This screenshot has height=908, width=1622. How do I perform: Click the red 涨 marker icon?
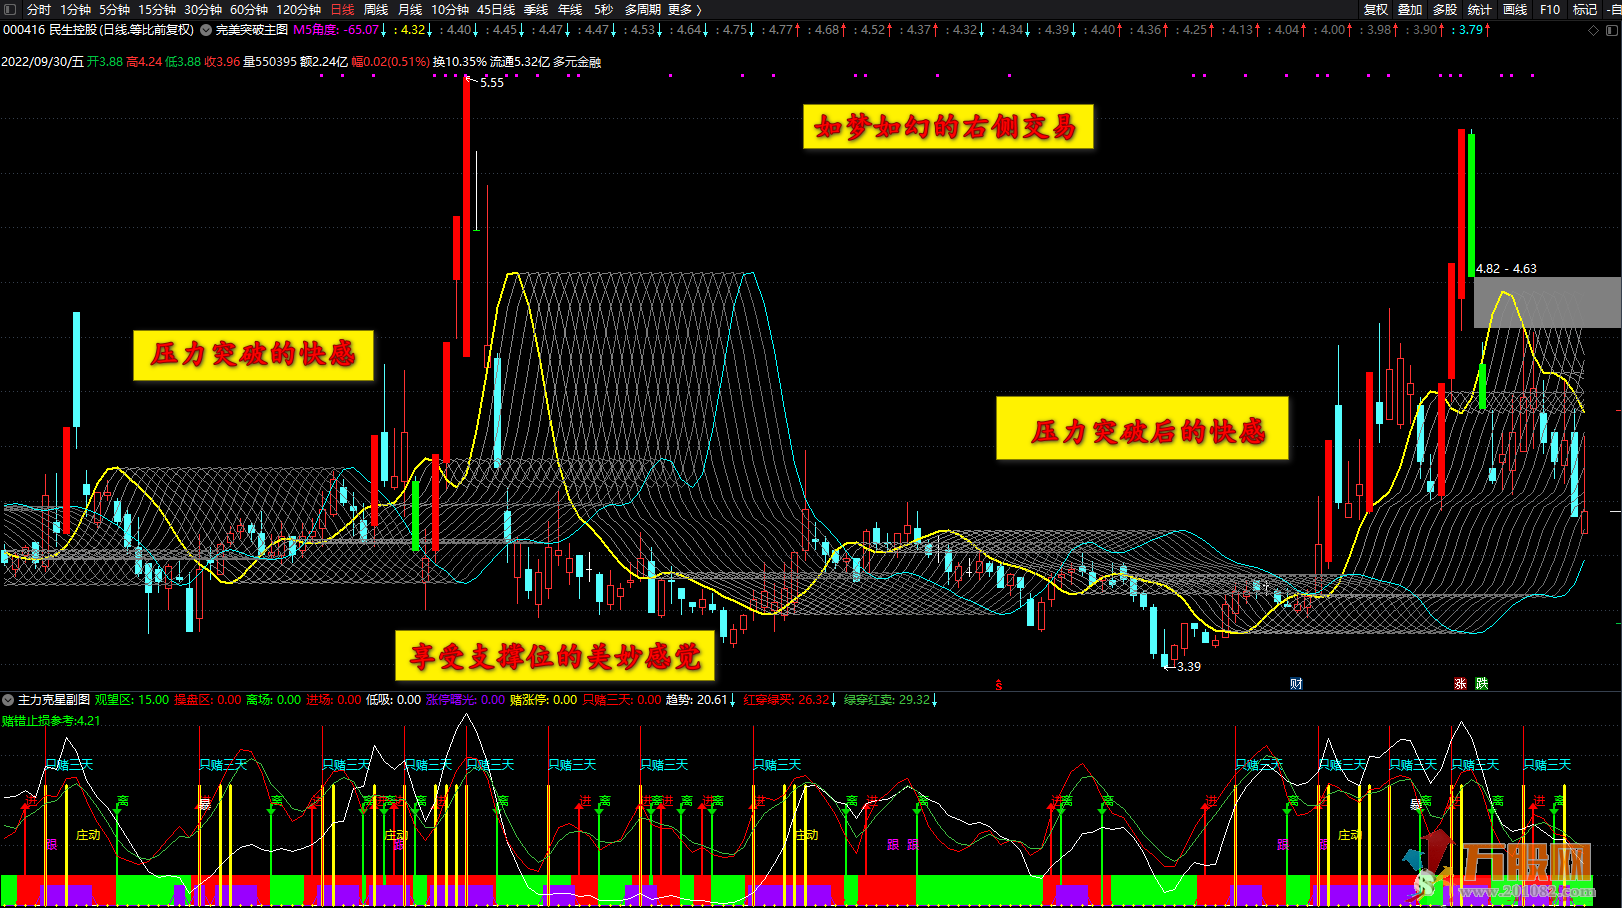click(x=1460, y=684)
